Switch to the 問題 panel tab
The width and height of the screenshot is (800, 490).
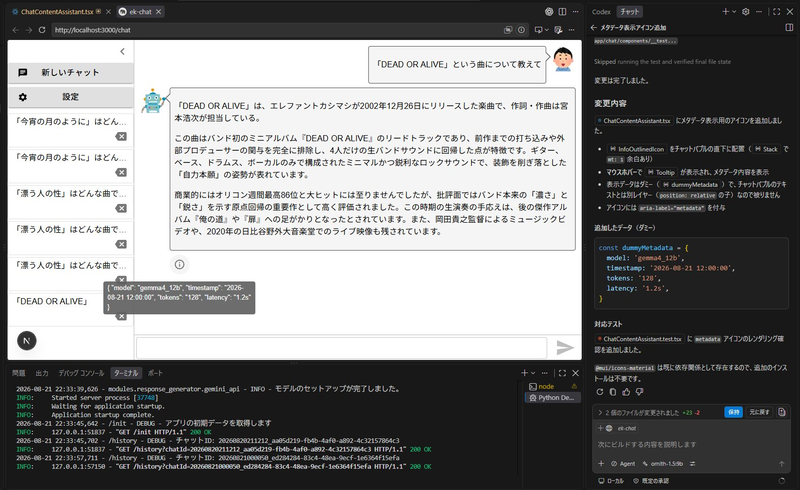click(18, 373)
